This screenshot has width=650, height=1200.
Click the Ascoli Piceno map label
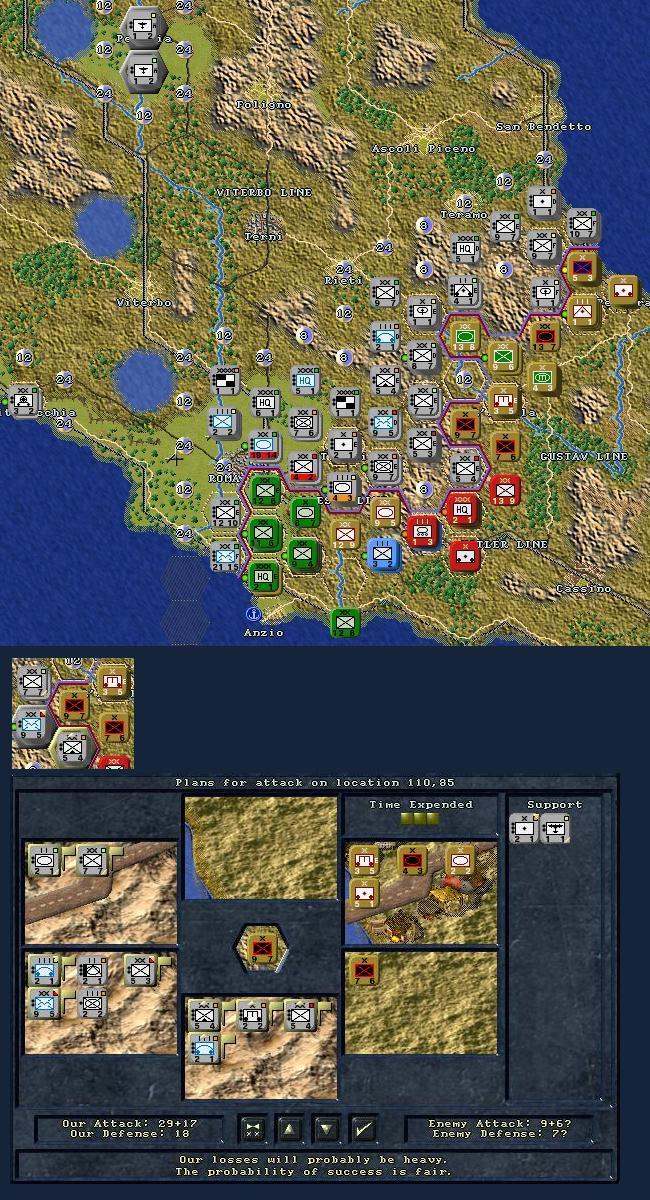(424, 149)
